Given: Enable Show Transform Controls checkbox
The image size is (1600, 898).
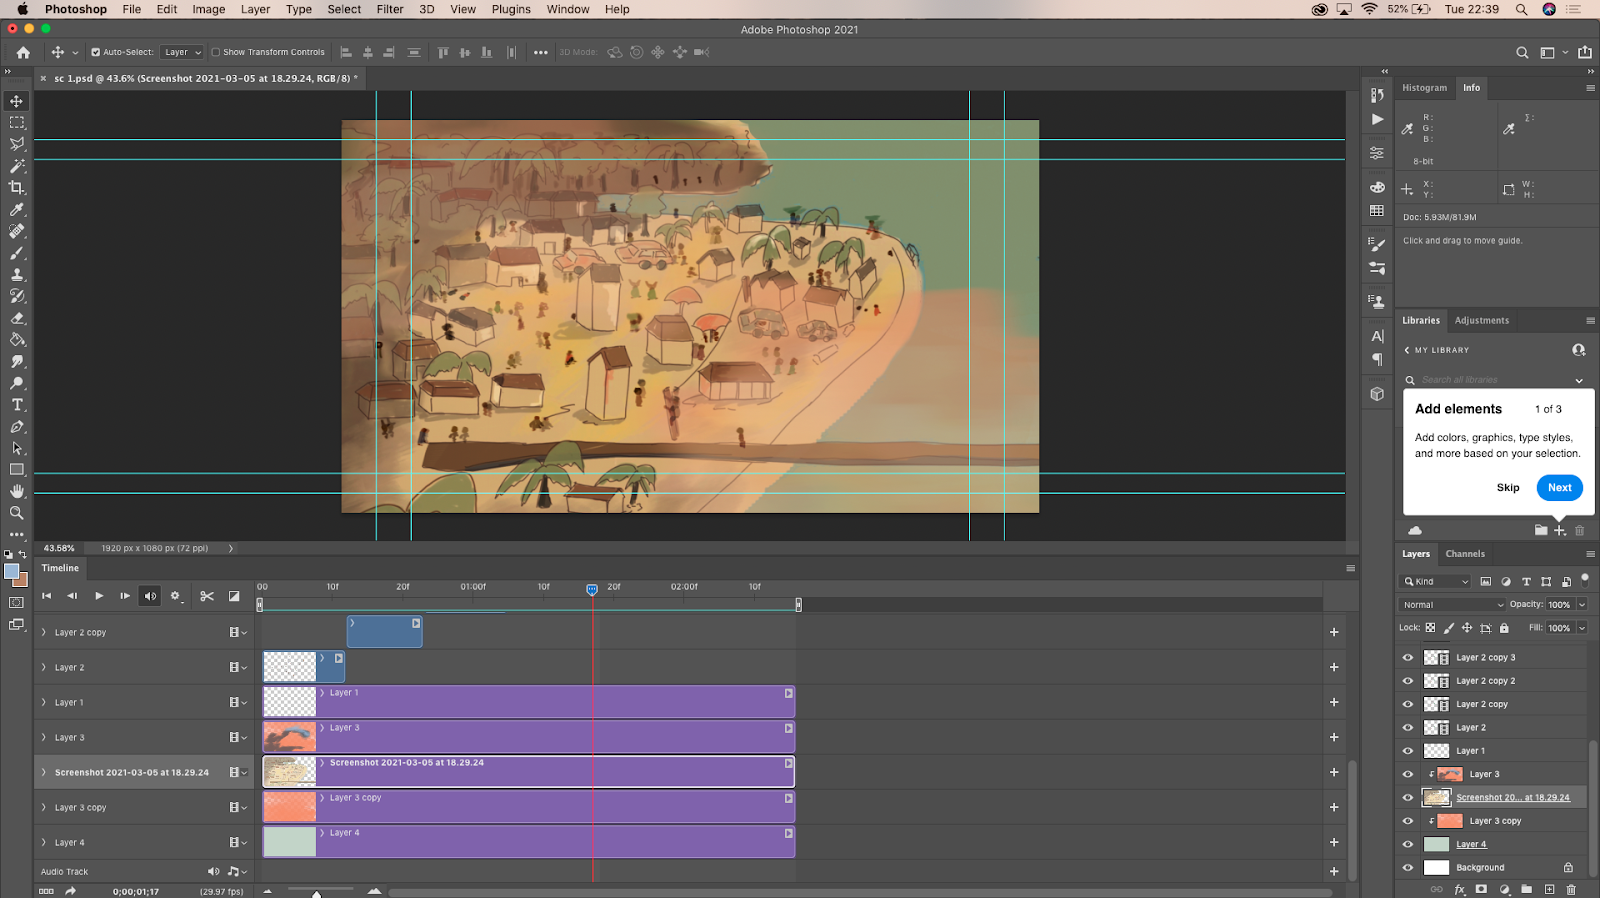Looking at the screenshot, I should [215, 52].
